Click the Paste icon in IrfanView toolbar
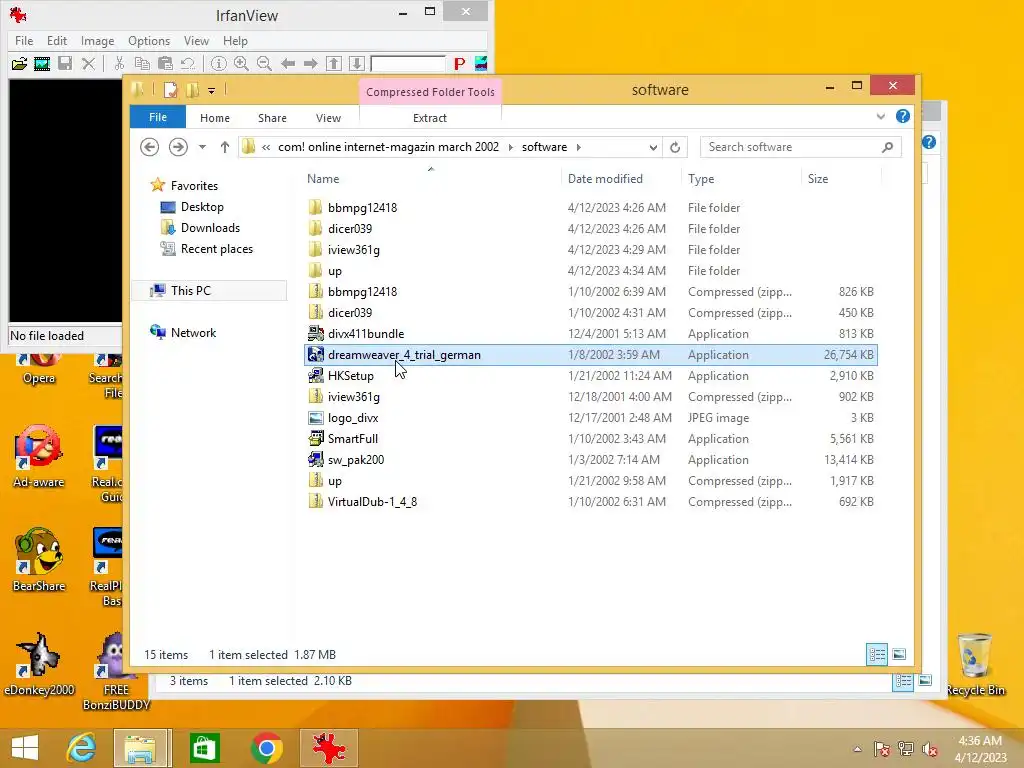Viewport: 1024px width, 768px height. coord(165,63)
